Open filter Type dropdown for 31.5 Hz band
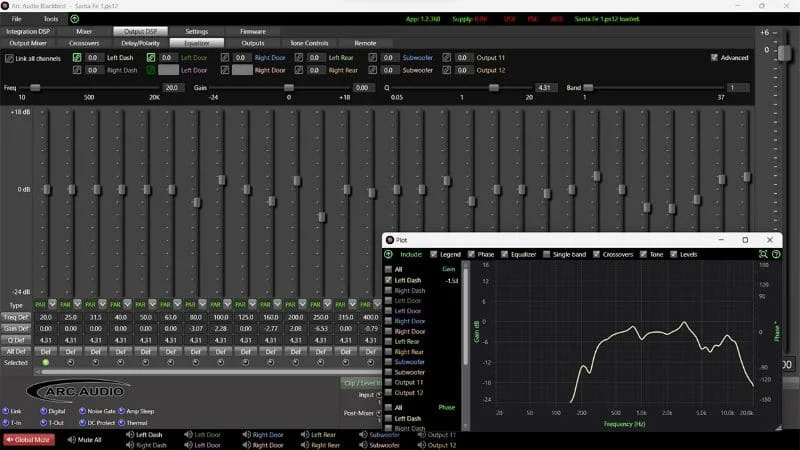This screenshot has width=800, height=450. (x=103, y=304)
